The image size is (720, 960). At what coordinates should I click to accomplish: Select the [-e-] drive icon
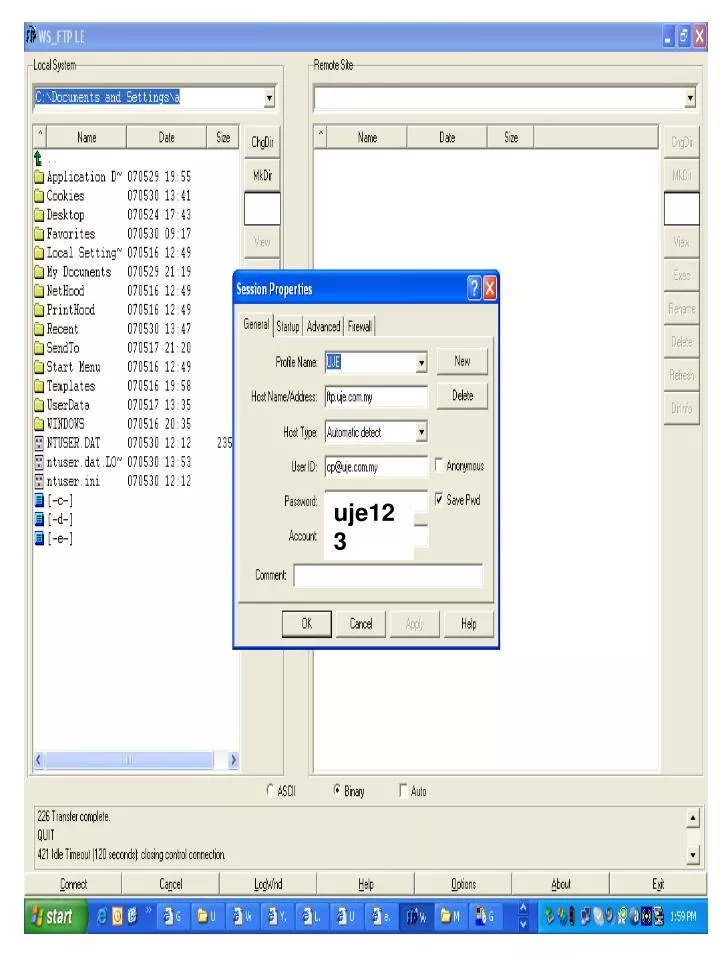point(39,539)
